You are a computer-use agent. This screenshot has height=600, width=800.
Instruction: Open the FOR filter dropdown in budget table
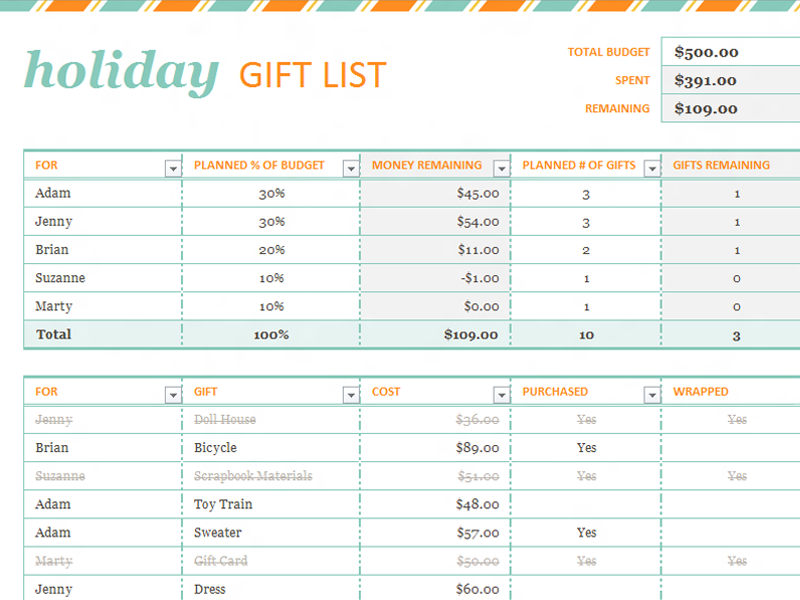click(173, 168)
